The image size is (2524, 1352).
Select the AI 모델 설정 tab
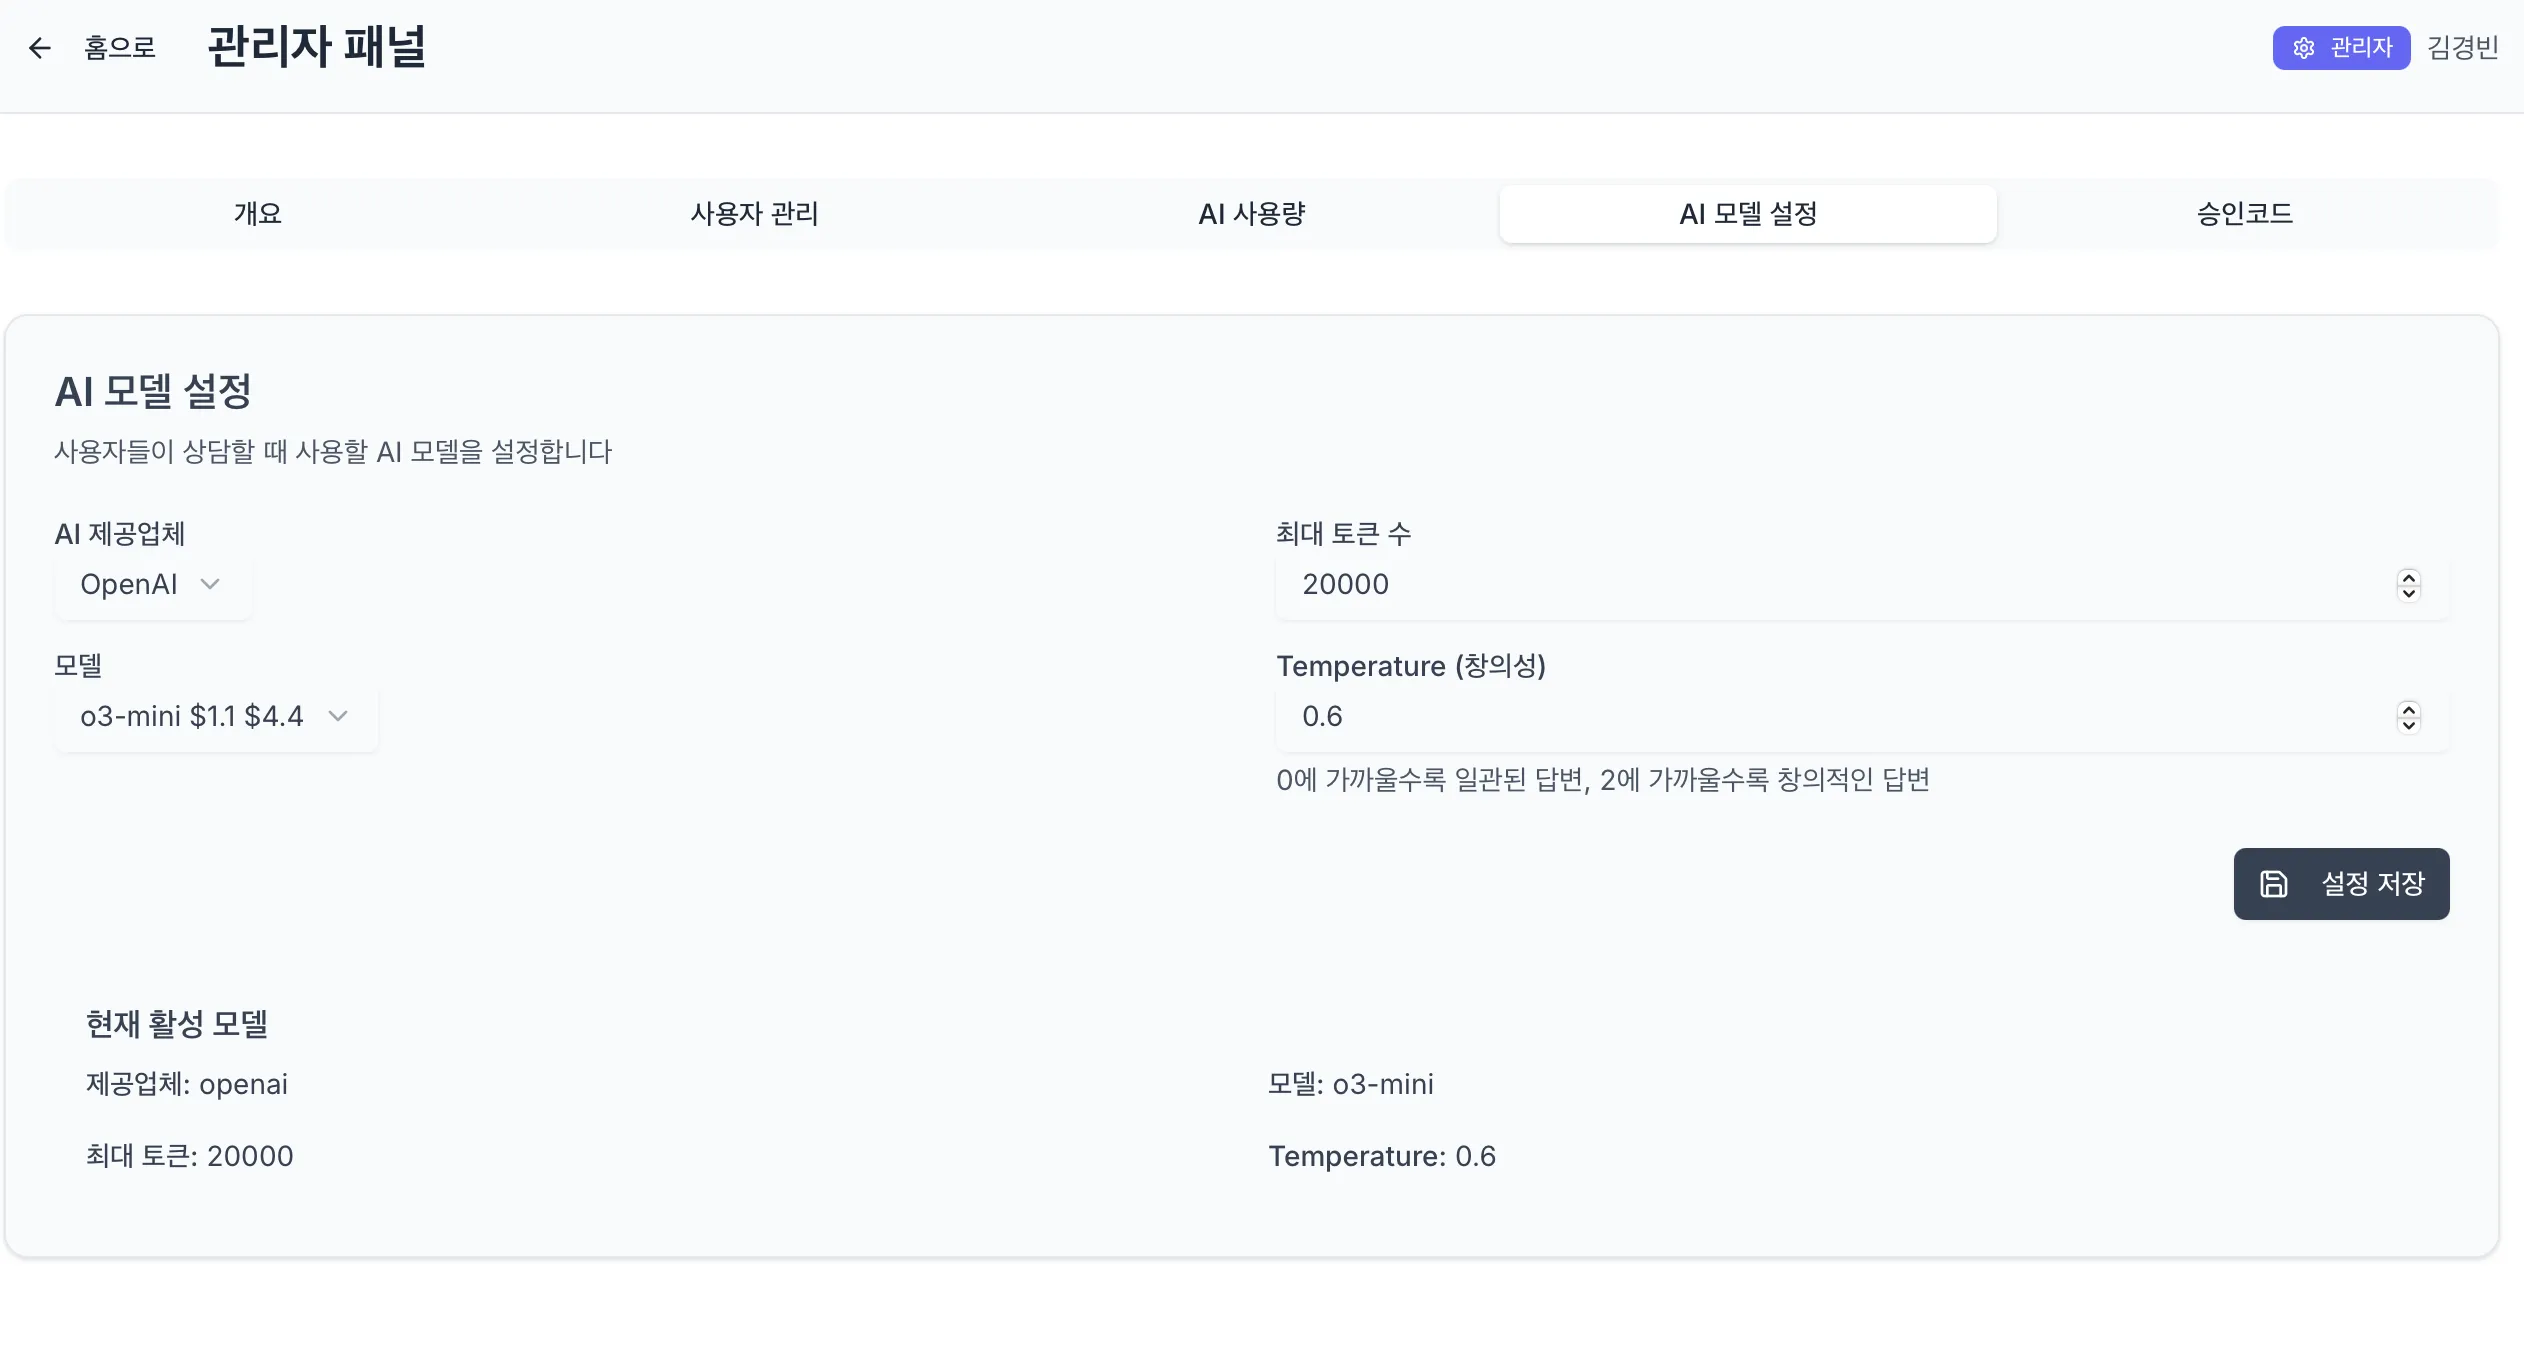click(x=1747, y=214)
